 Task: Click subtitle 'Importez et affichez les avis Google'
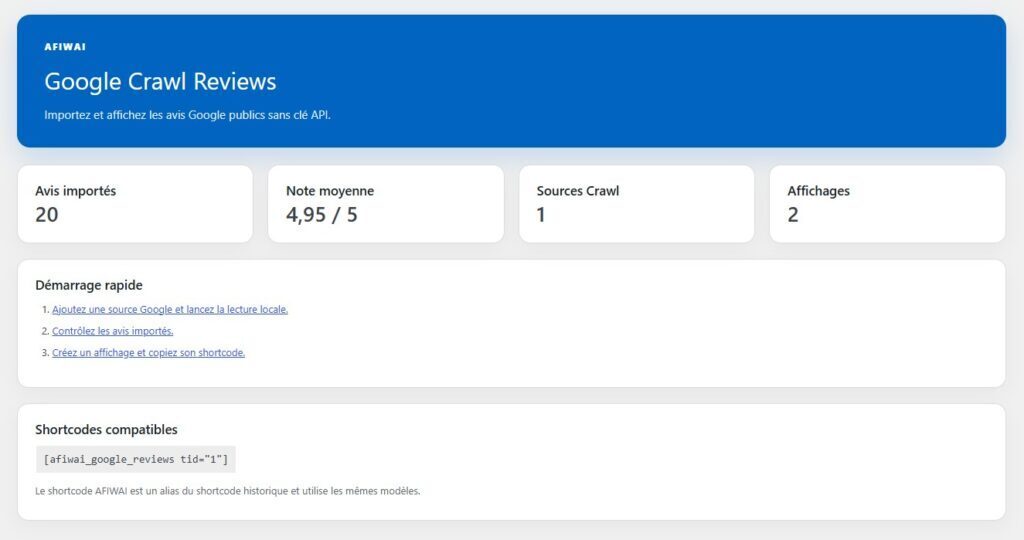tap(187, 115)
